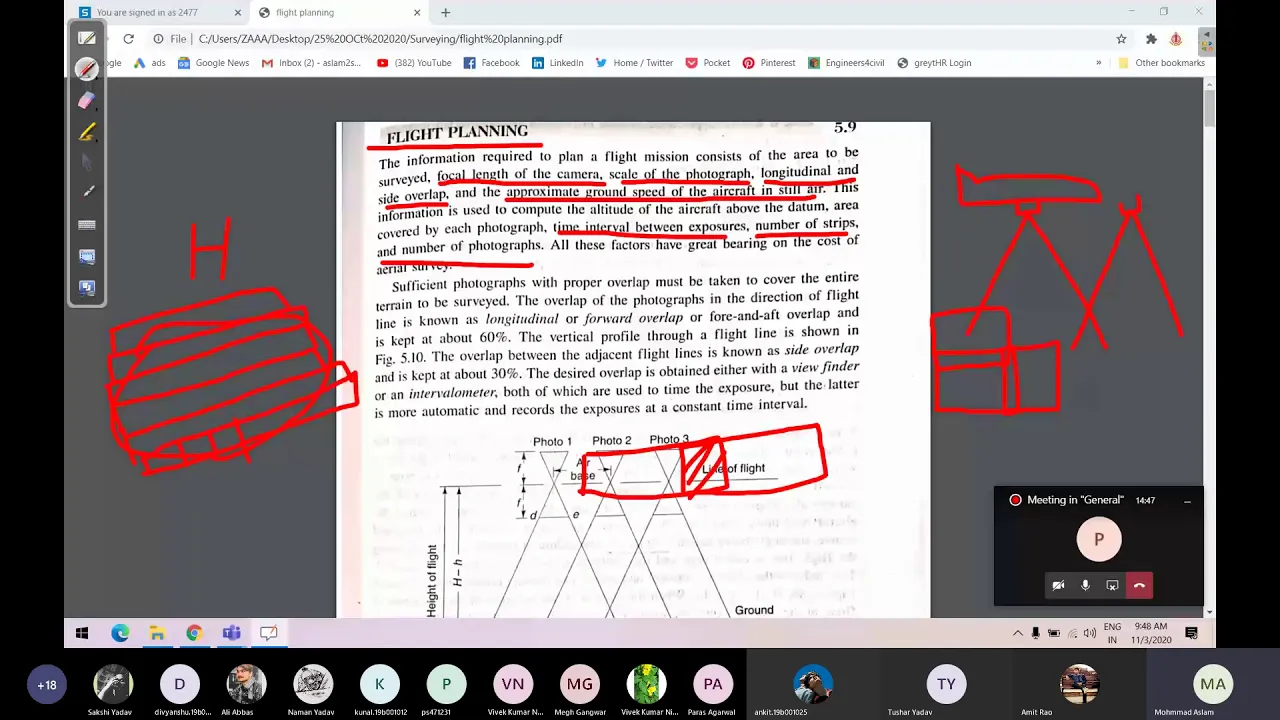
Task: Click the Chrome profile avatar icon
Action: (1176, 39)
